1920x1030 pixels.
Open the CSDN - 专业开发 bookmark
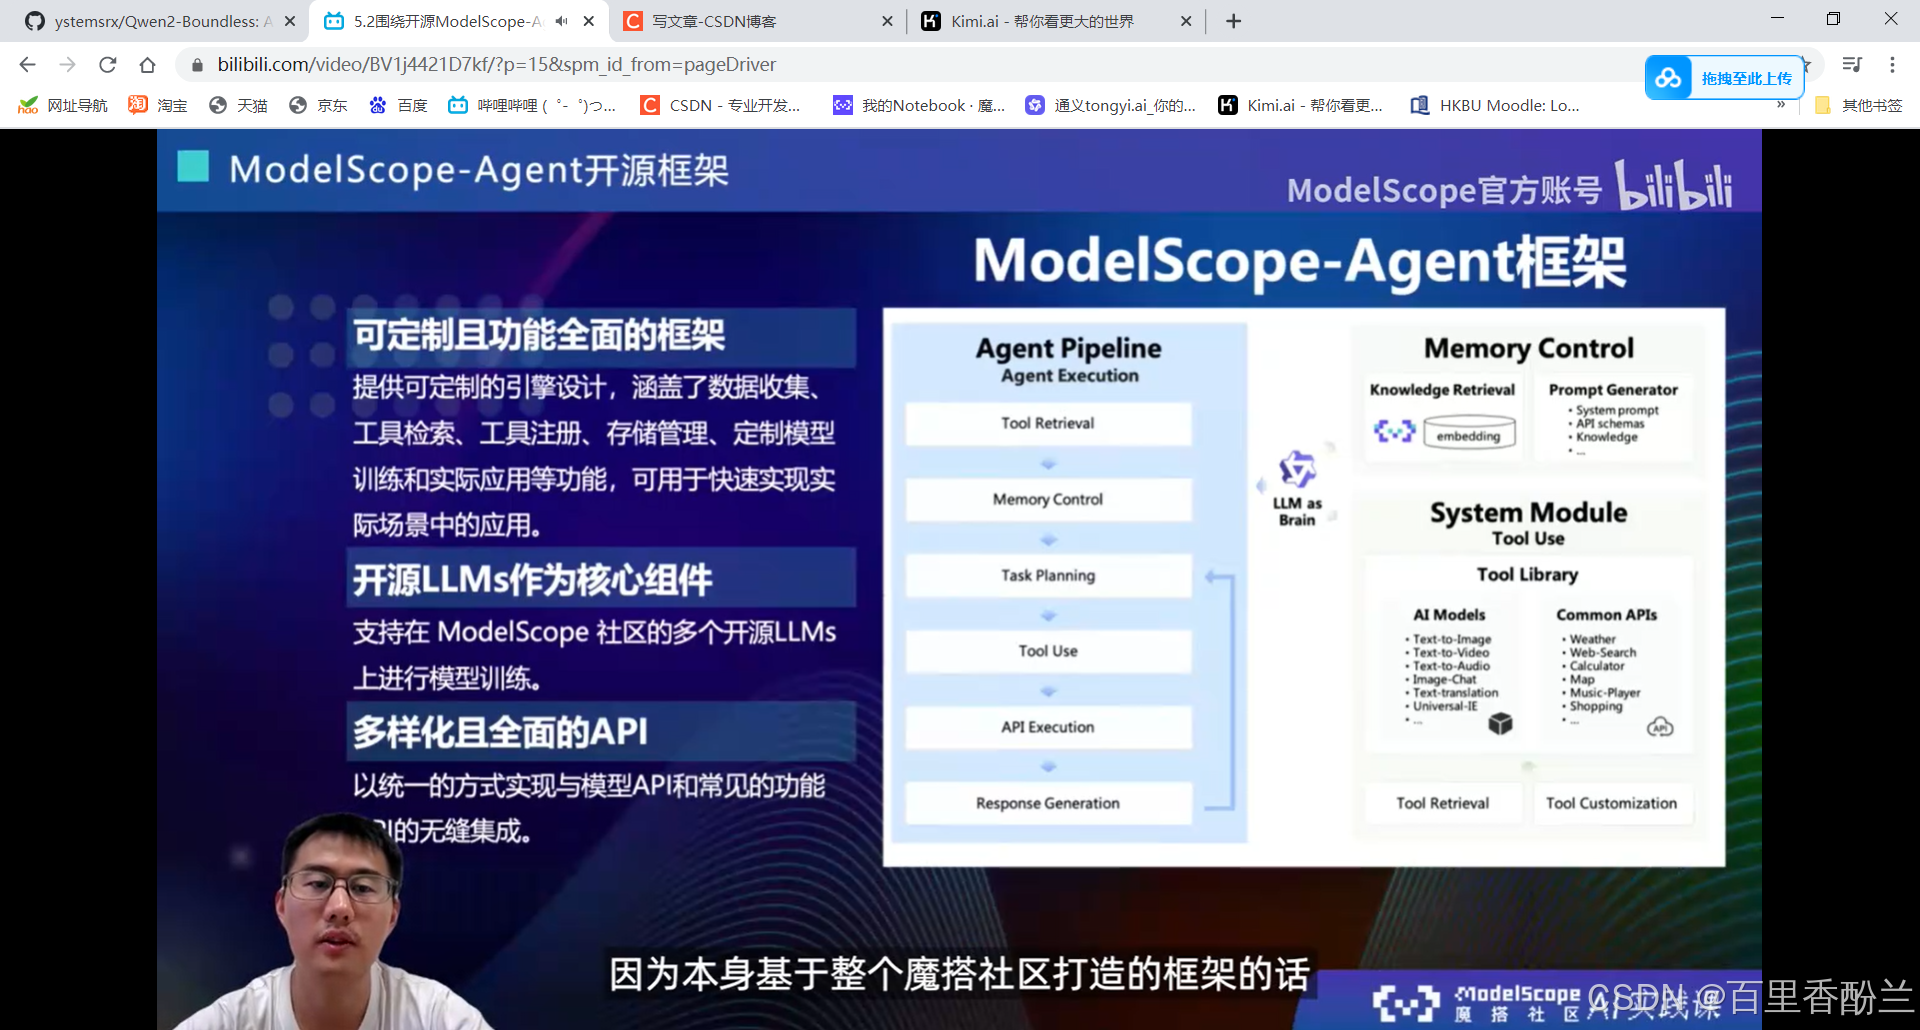click(721, 105)
